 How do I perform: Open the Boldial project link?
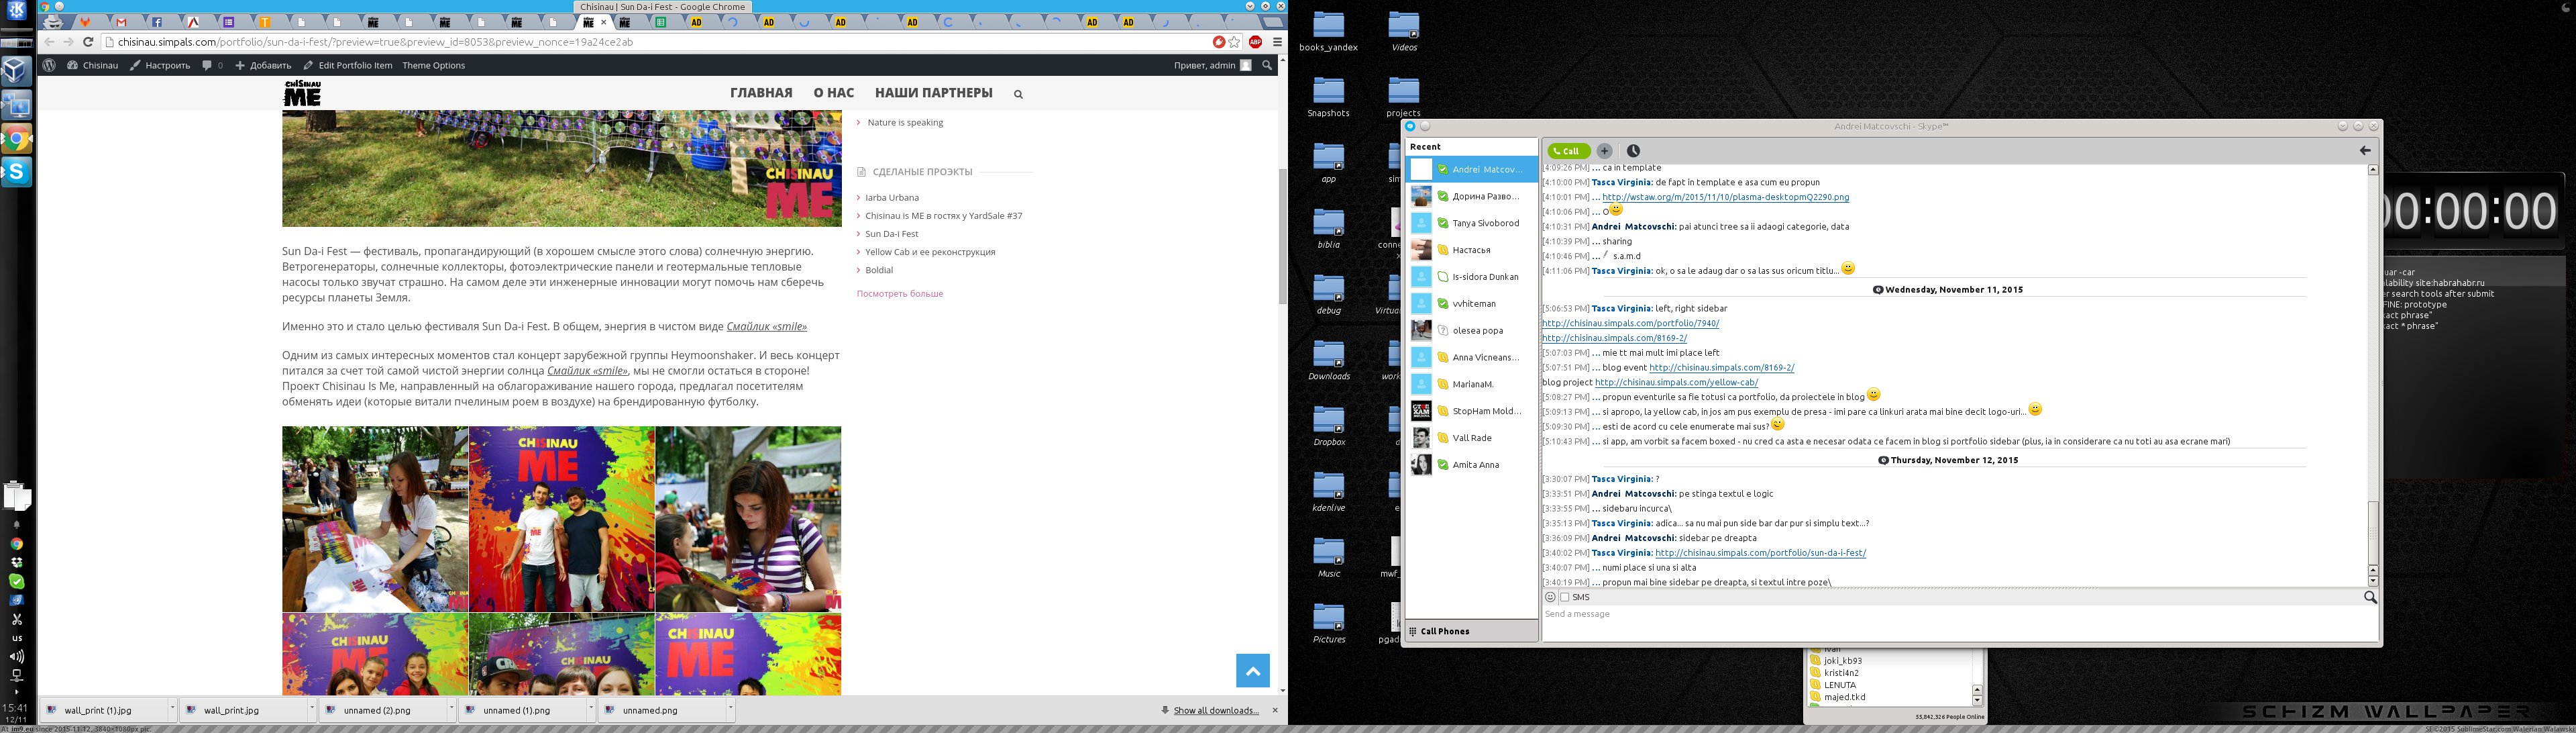point(879,270)
